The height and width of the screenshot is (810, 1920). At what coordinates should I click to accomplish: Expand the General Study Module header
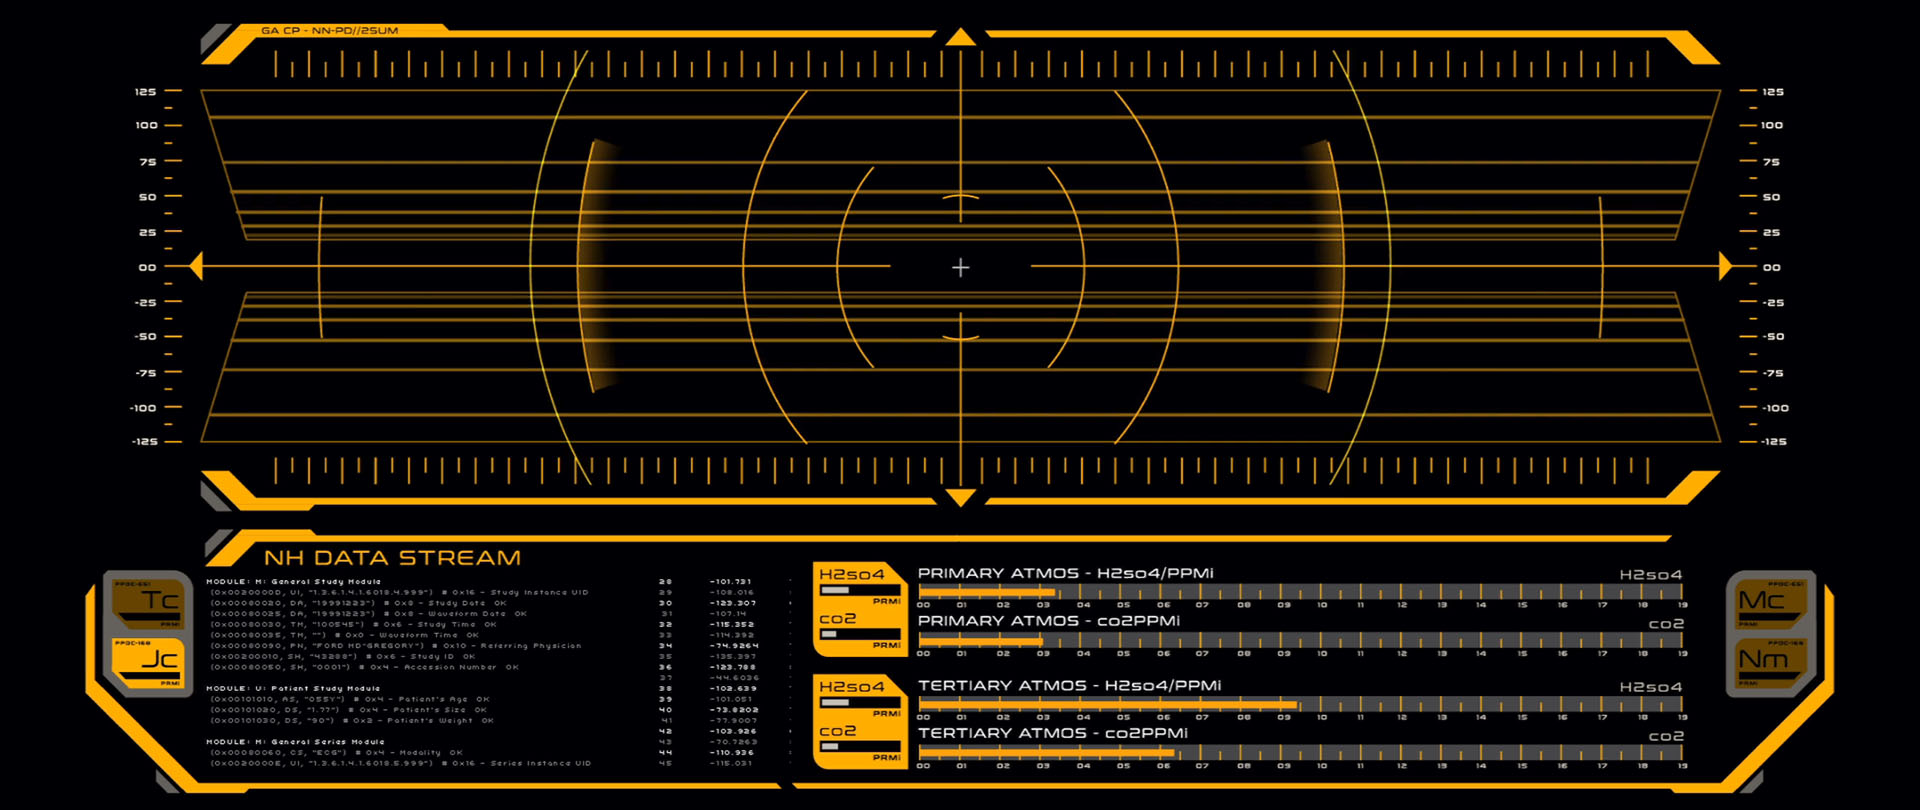(293, 581)
